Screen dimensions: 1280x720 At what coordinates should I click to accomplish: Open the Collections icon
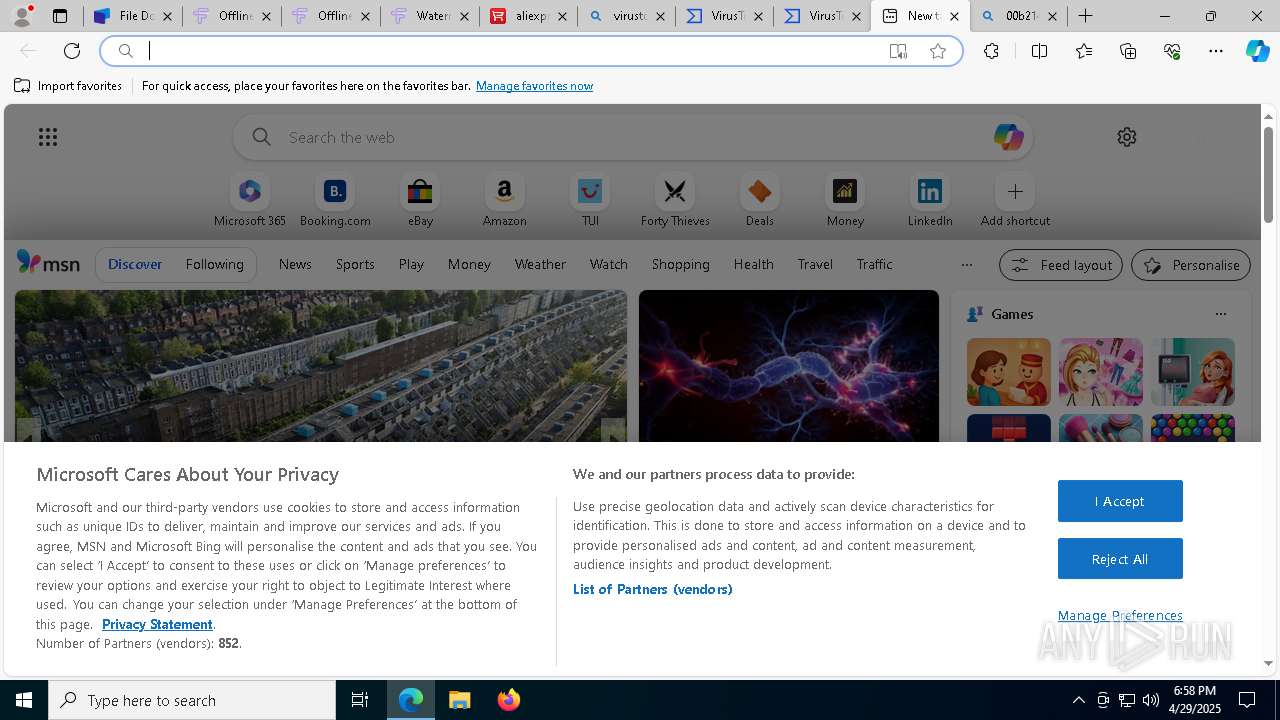pyautogui.click(x=1128, y=51)
